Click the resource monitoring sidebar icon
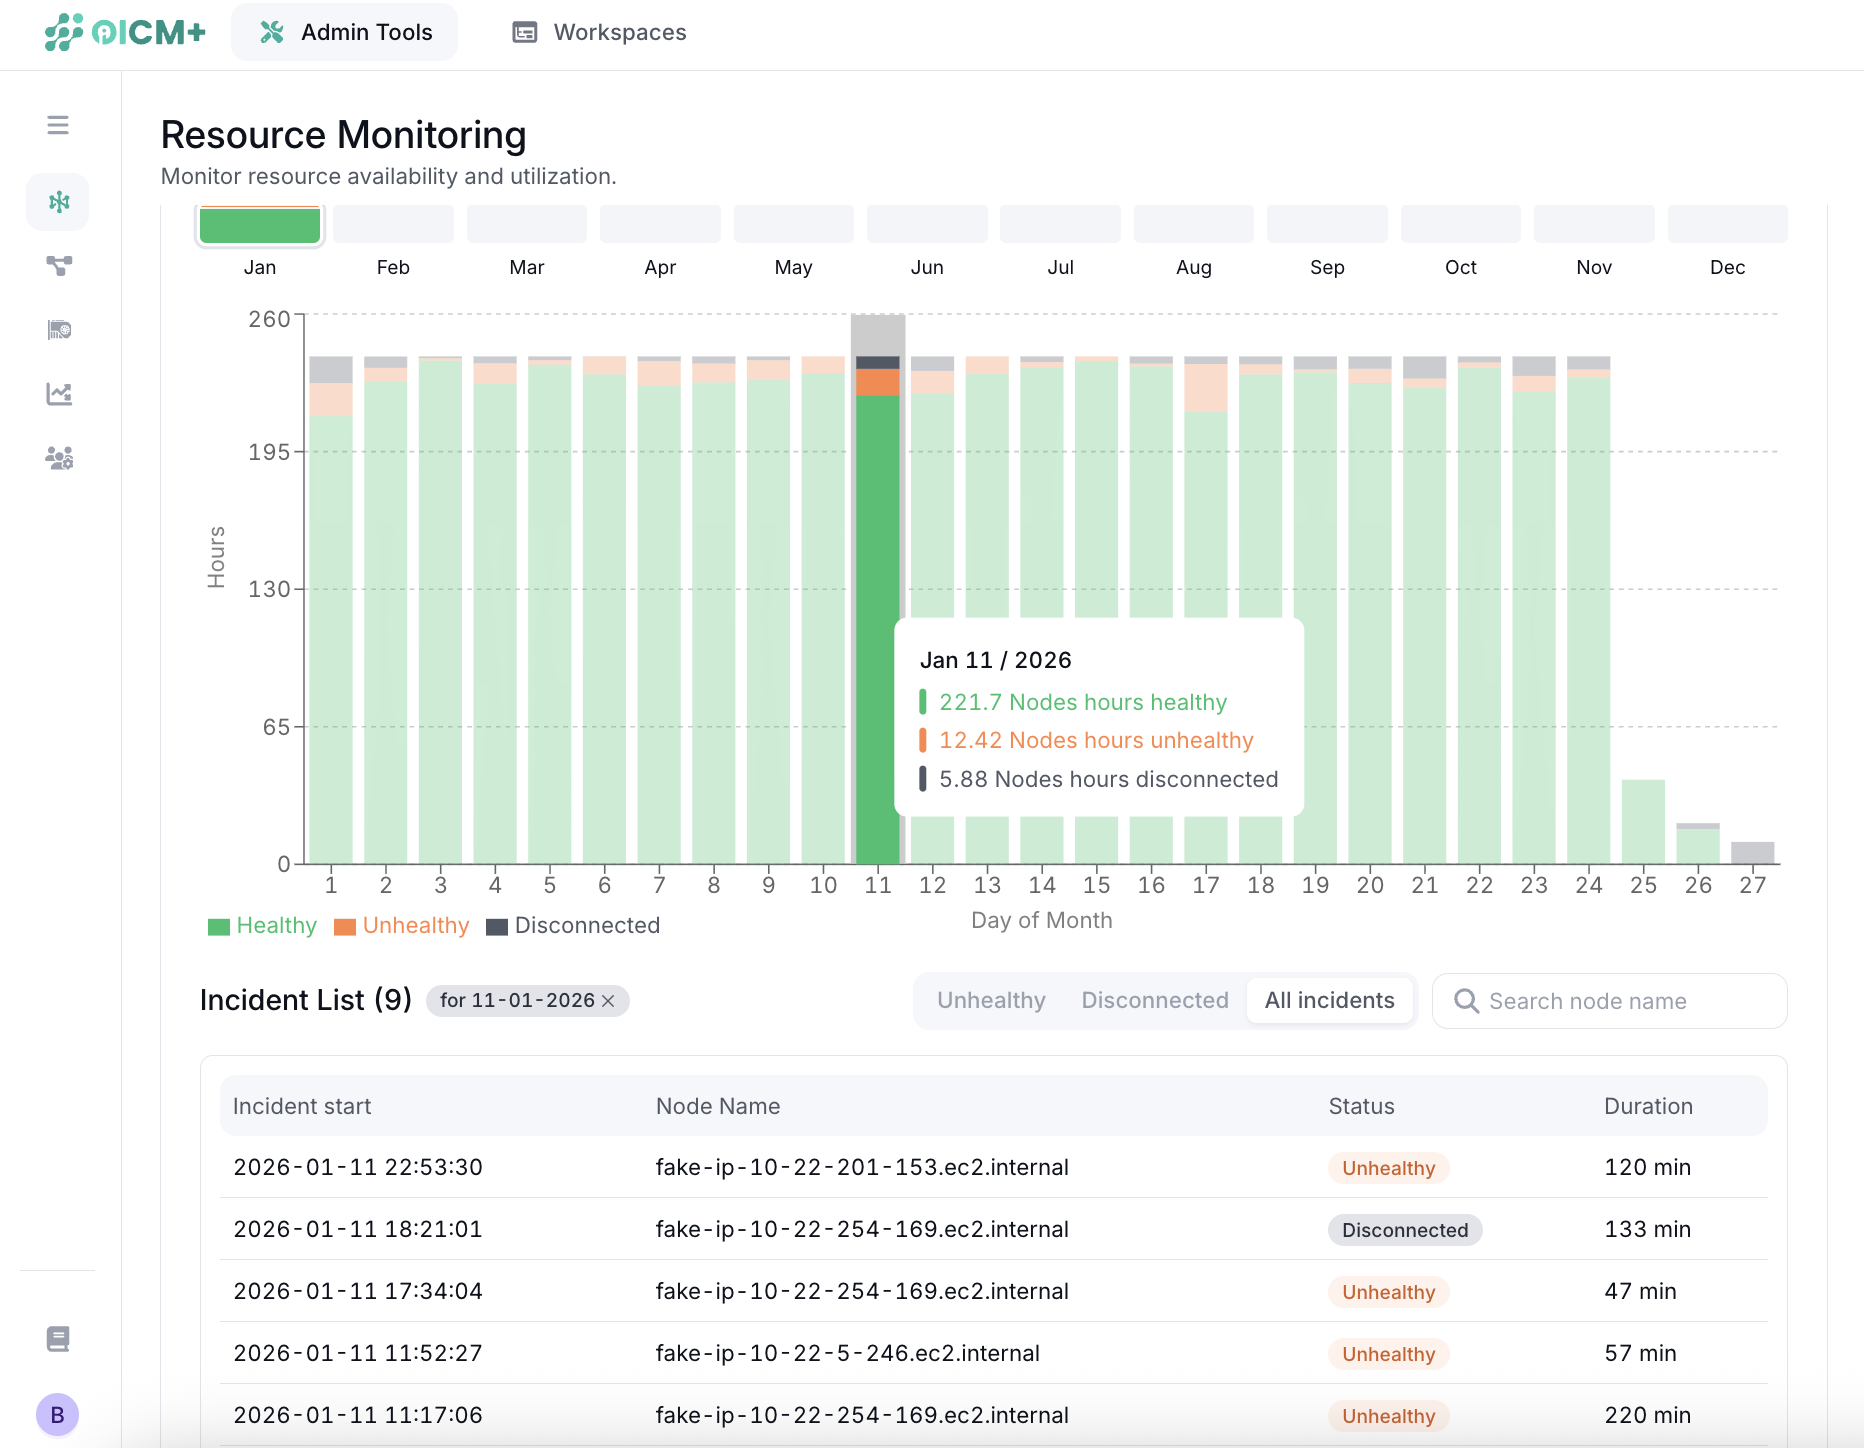Screen dimensions: 1864x1448 click(x=58, y=202)
